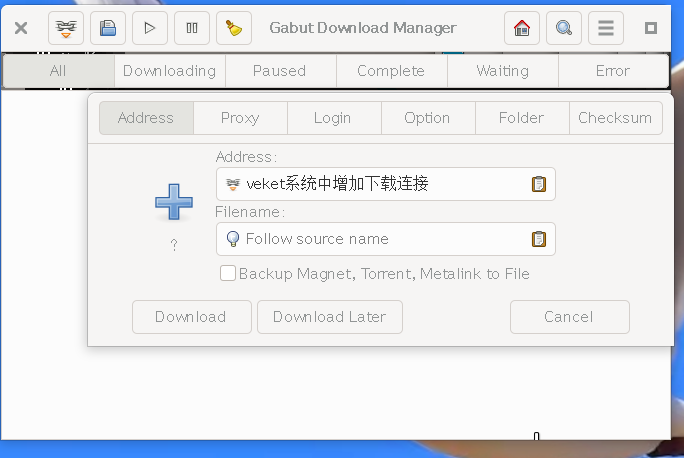Image resolution: width=684 pixels, height=458 pixels.
Task: Open the Checksum tab in dialog
Action: click(x=616, y=118)
